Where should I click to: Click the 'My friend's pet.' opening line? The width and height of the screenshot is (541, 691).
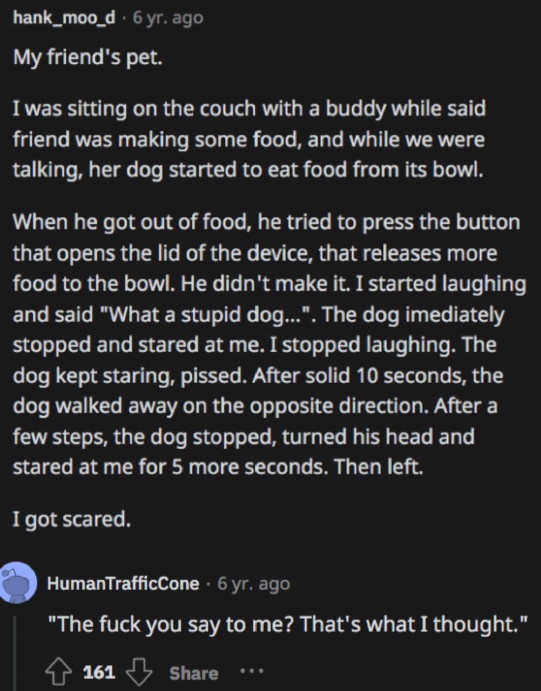click(x=88, y=57)
